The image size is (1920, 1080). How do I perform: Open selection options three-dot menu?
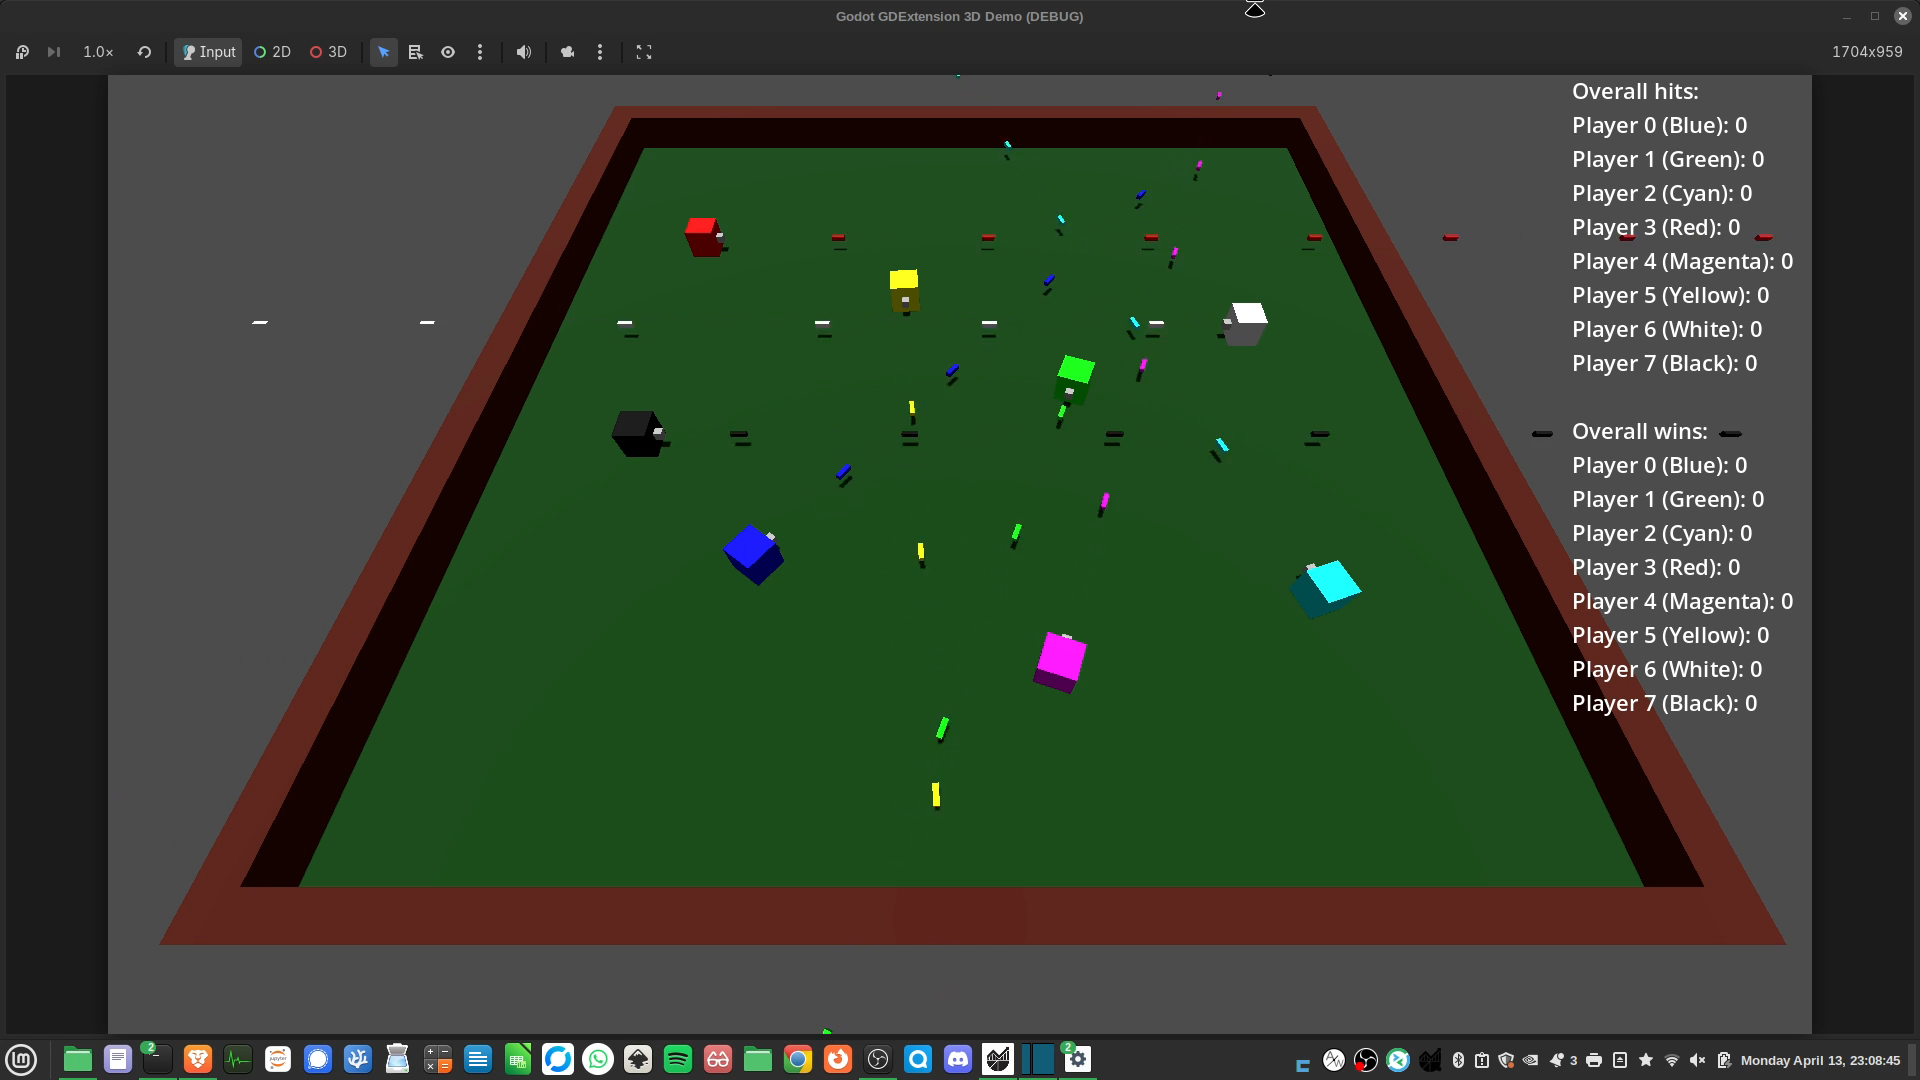point(480,52)
